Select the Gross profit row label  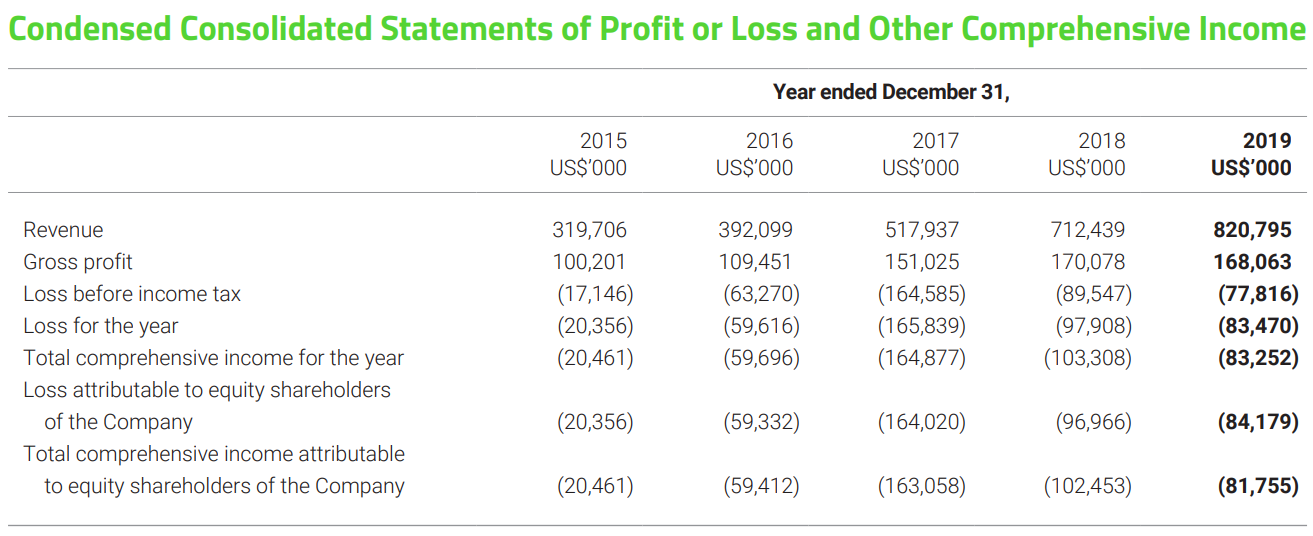tap(78, 262)
